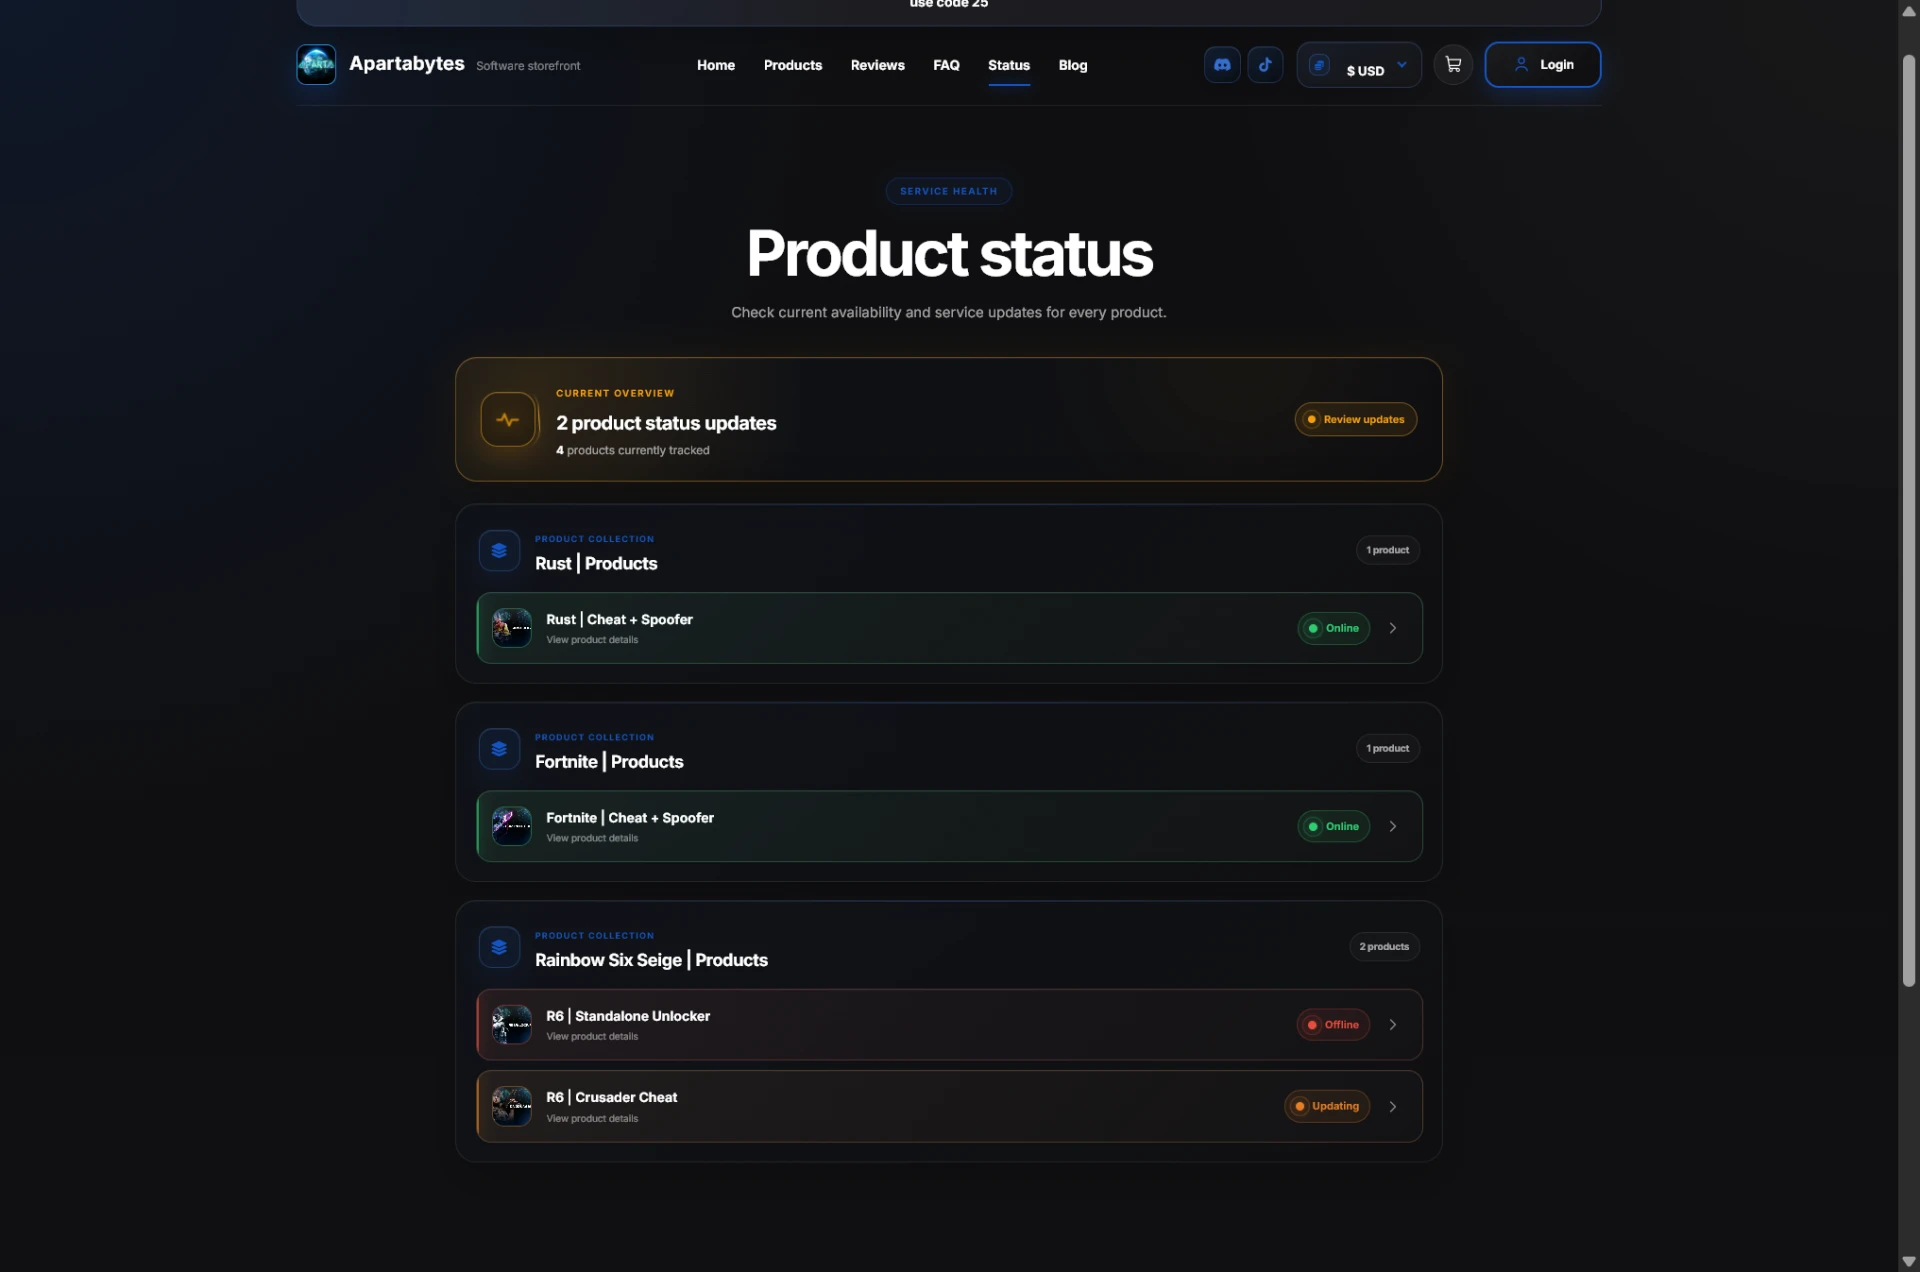Open the USD currency dropdown
1920x1272 pixels.
1359,65
